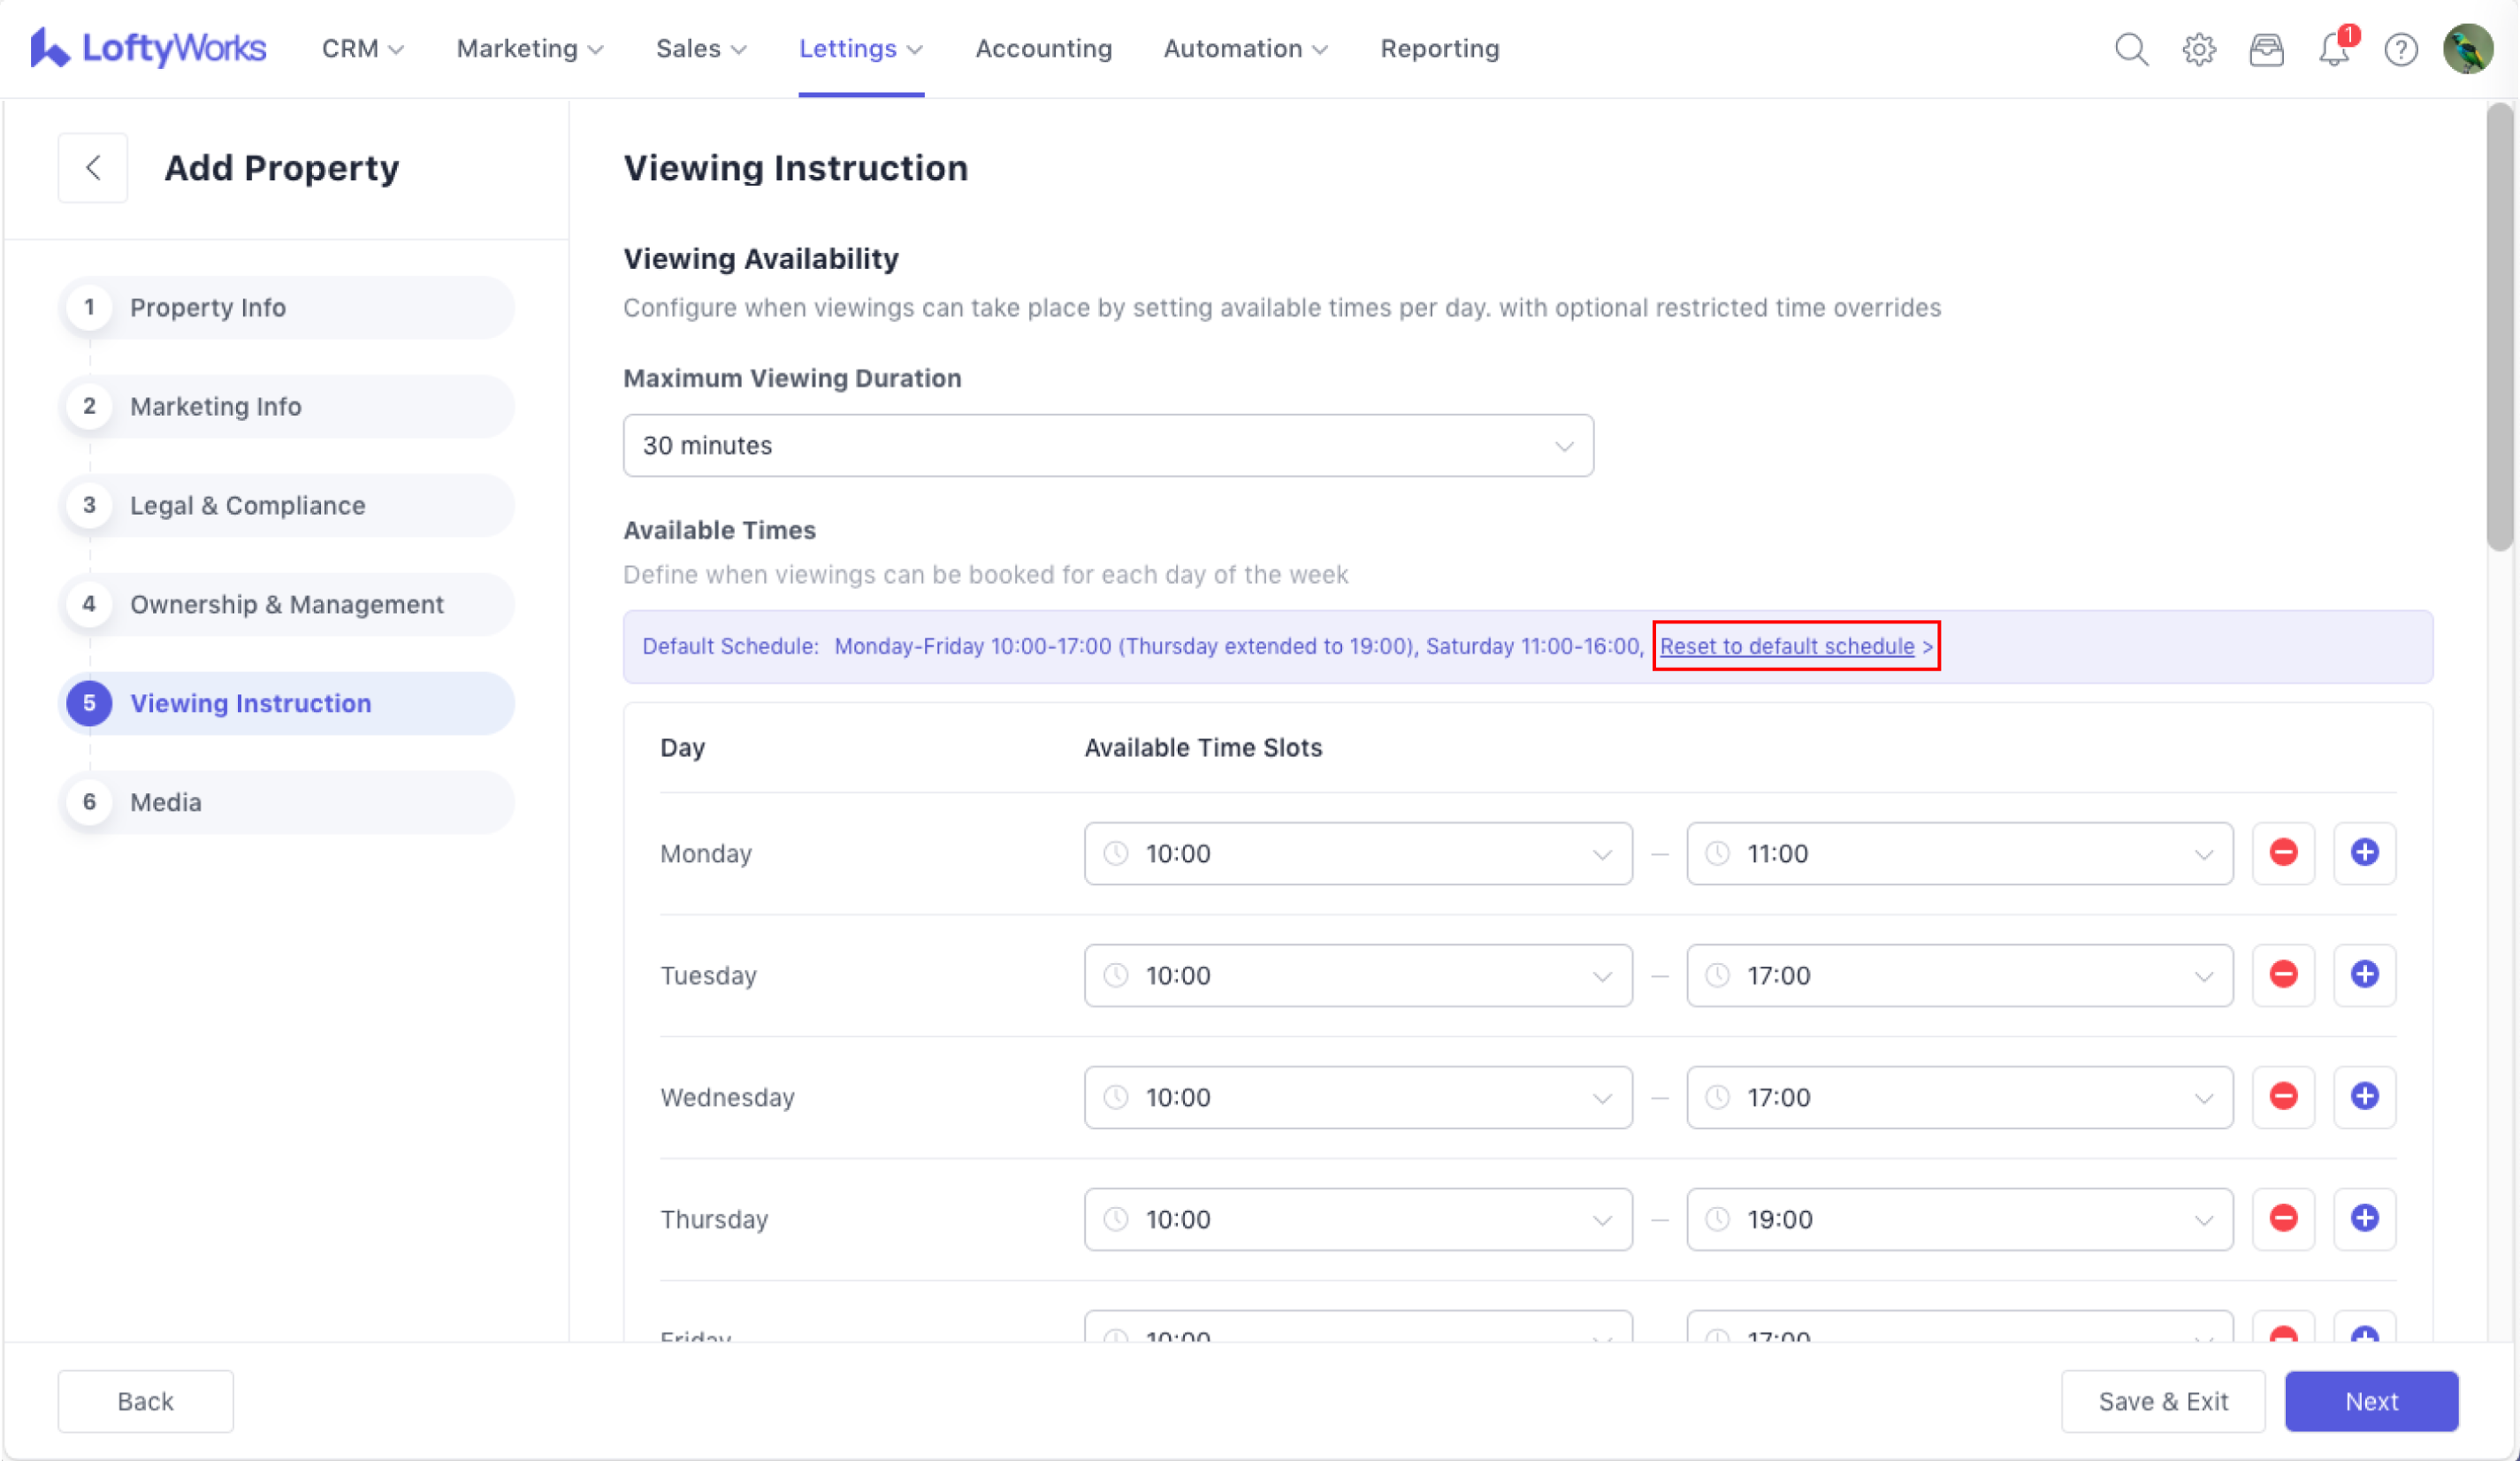Viewport: 2520px width, 1461px height.
Task: Remove Thursday time slot with red minus
Action: click(x=2283, y=1219)
